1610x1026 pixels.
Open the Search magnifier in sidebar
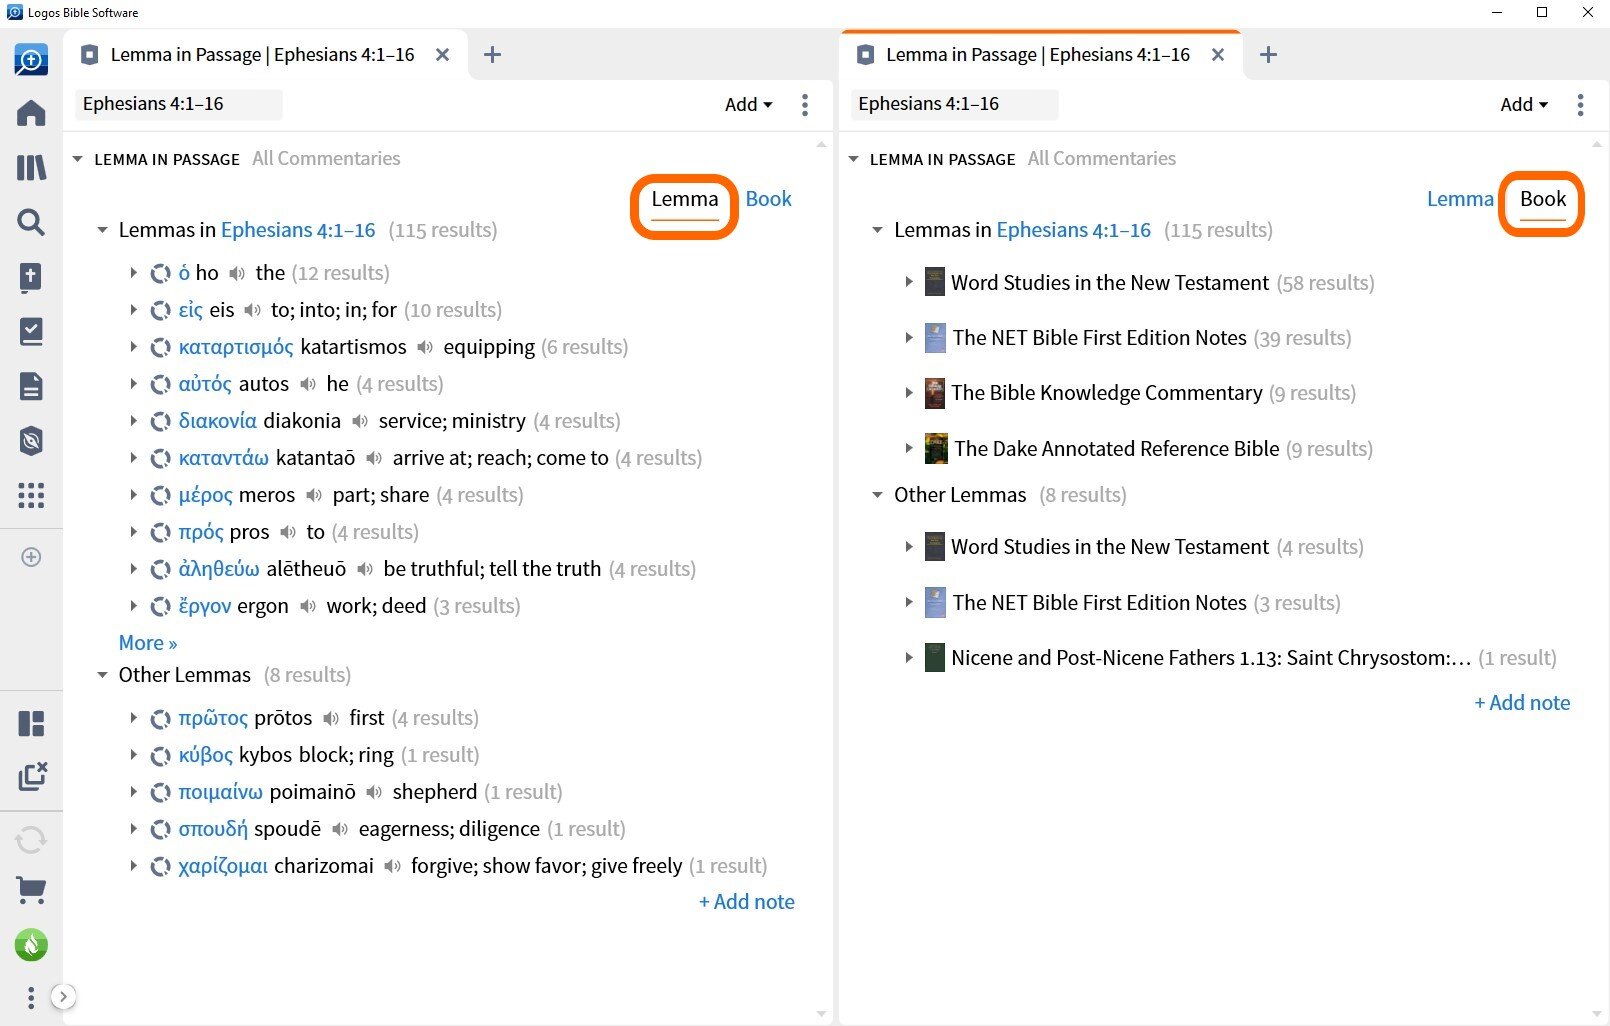tap(31, 222)
